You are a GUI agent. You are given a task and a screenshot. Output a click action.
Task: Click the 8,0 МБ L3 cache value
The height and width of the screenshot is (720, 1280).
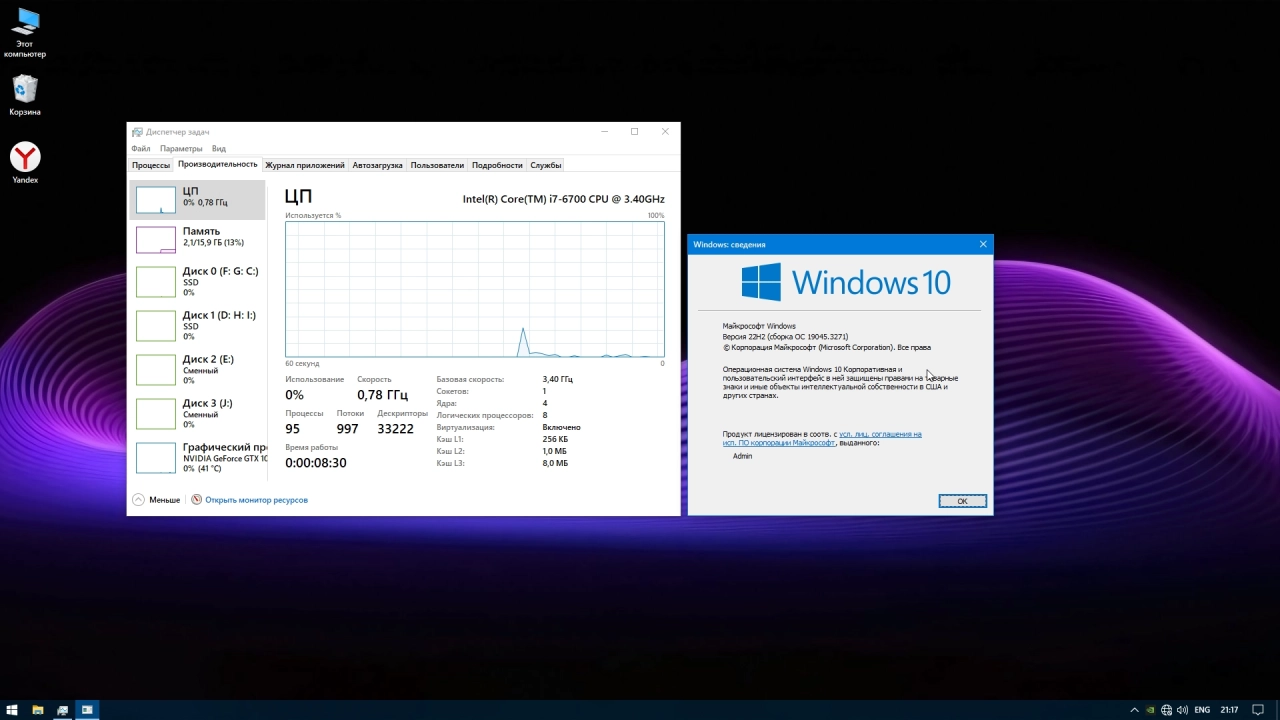(x=555, y=464)
